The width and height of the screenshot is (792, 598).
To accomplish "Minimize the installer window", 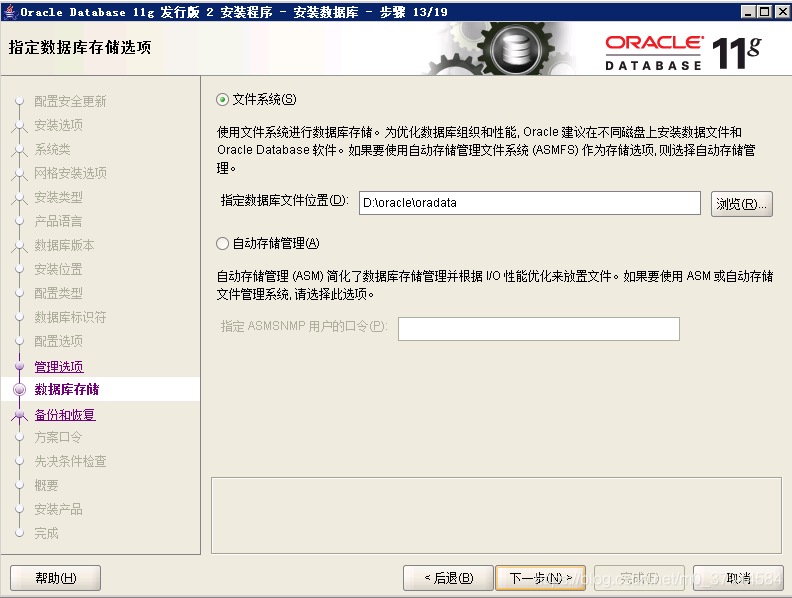I will pos(749,11).
